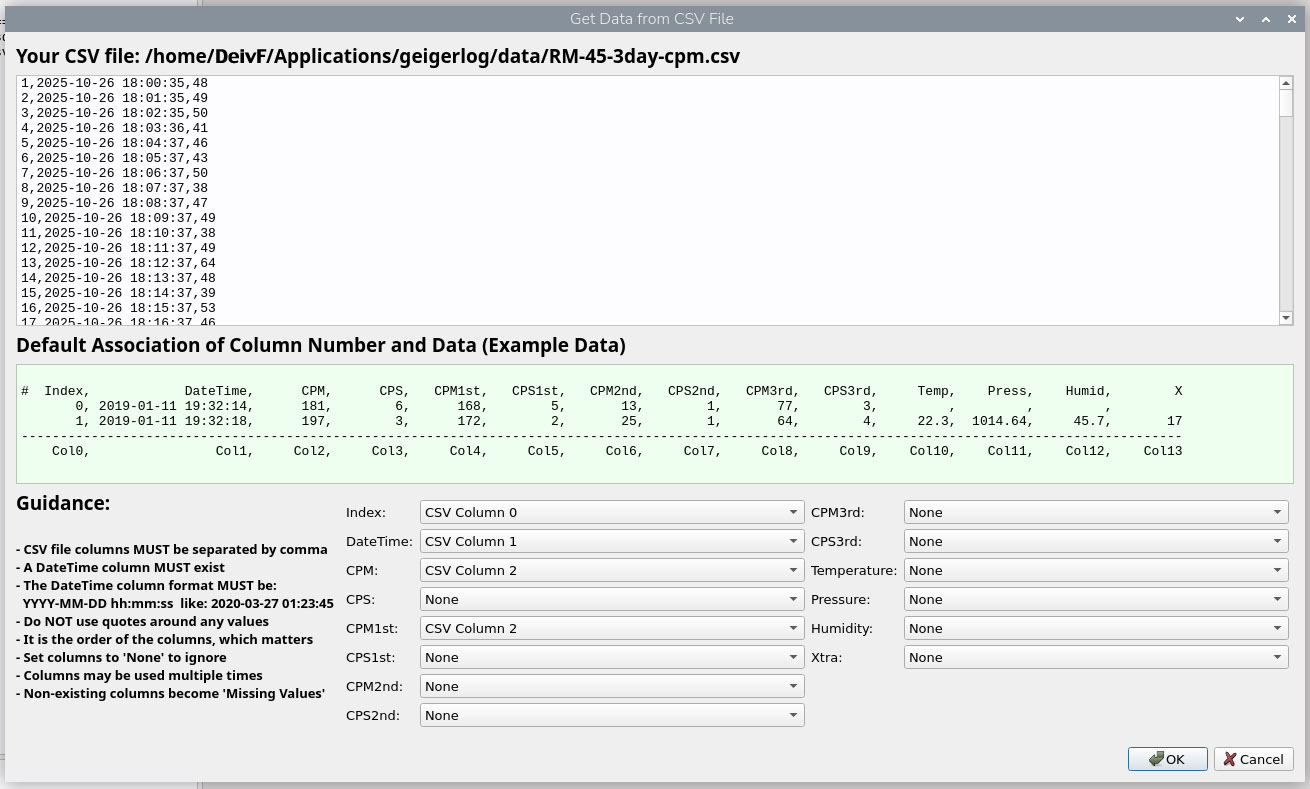The image size is (1310, 789).
Task: Expand the CPS2nd column dropdown
Action: coord(611,715)
